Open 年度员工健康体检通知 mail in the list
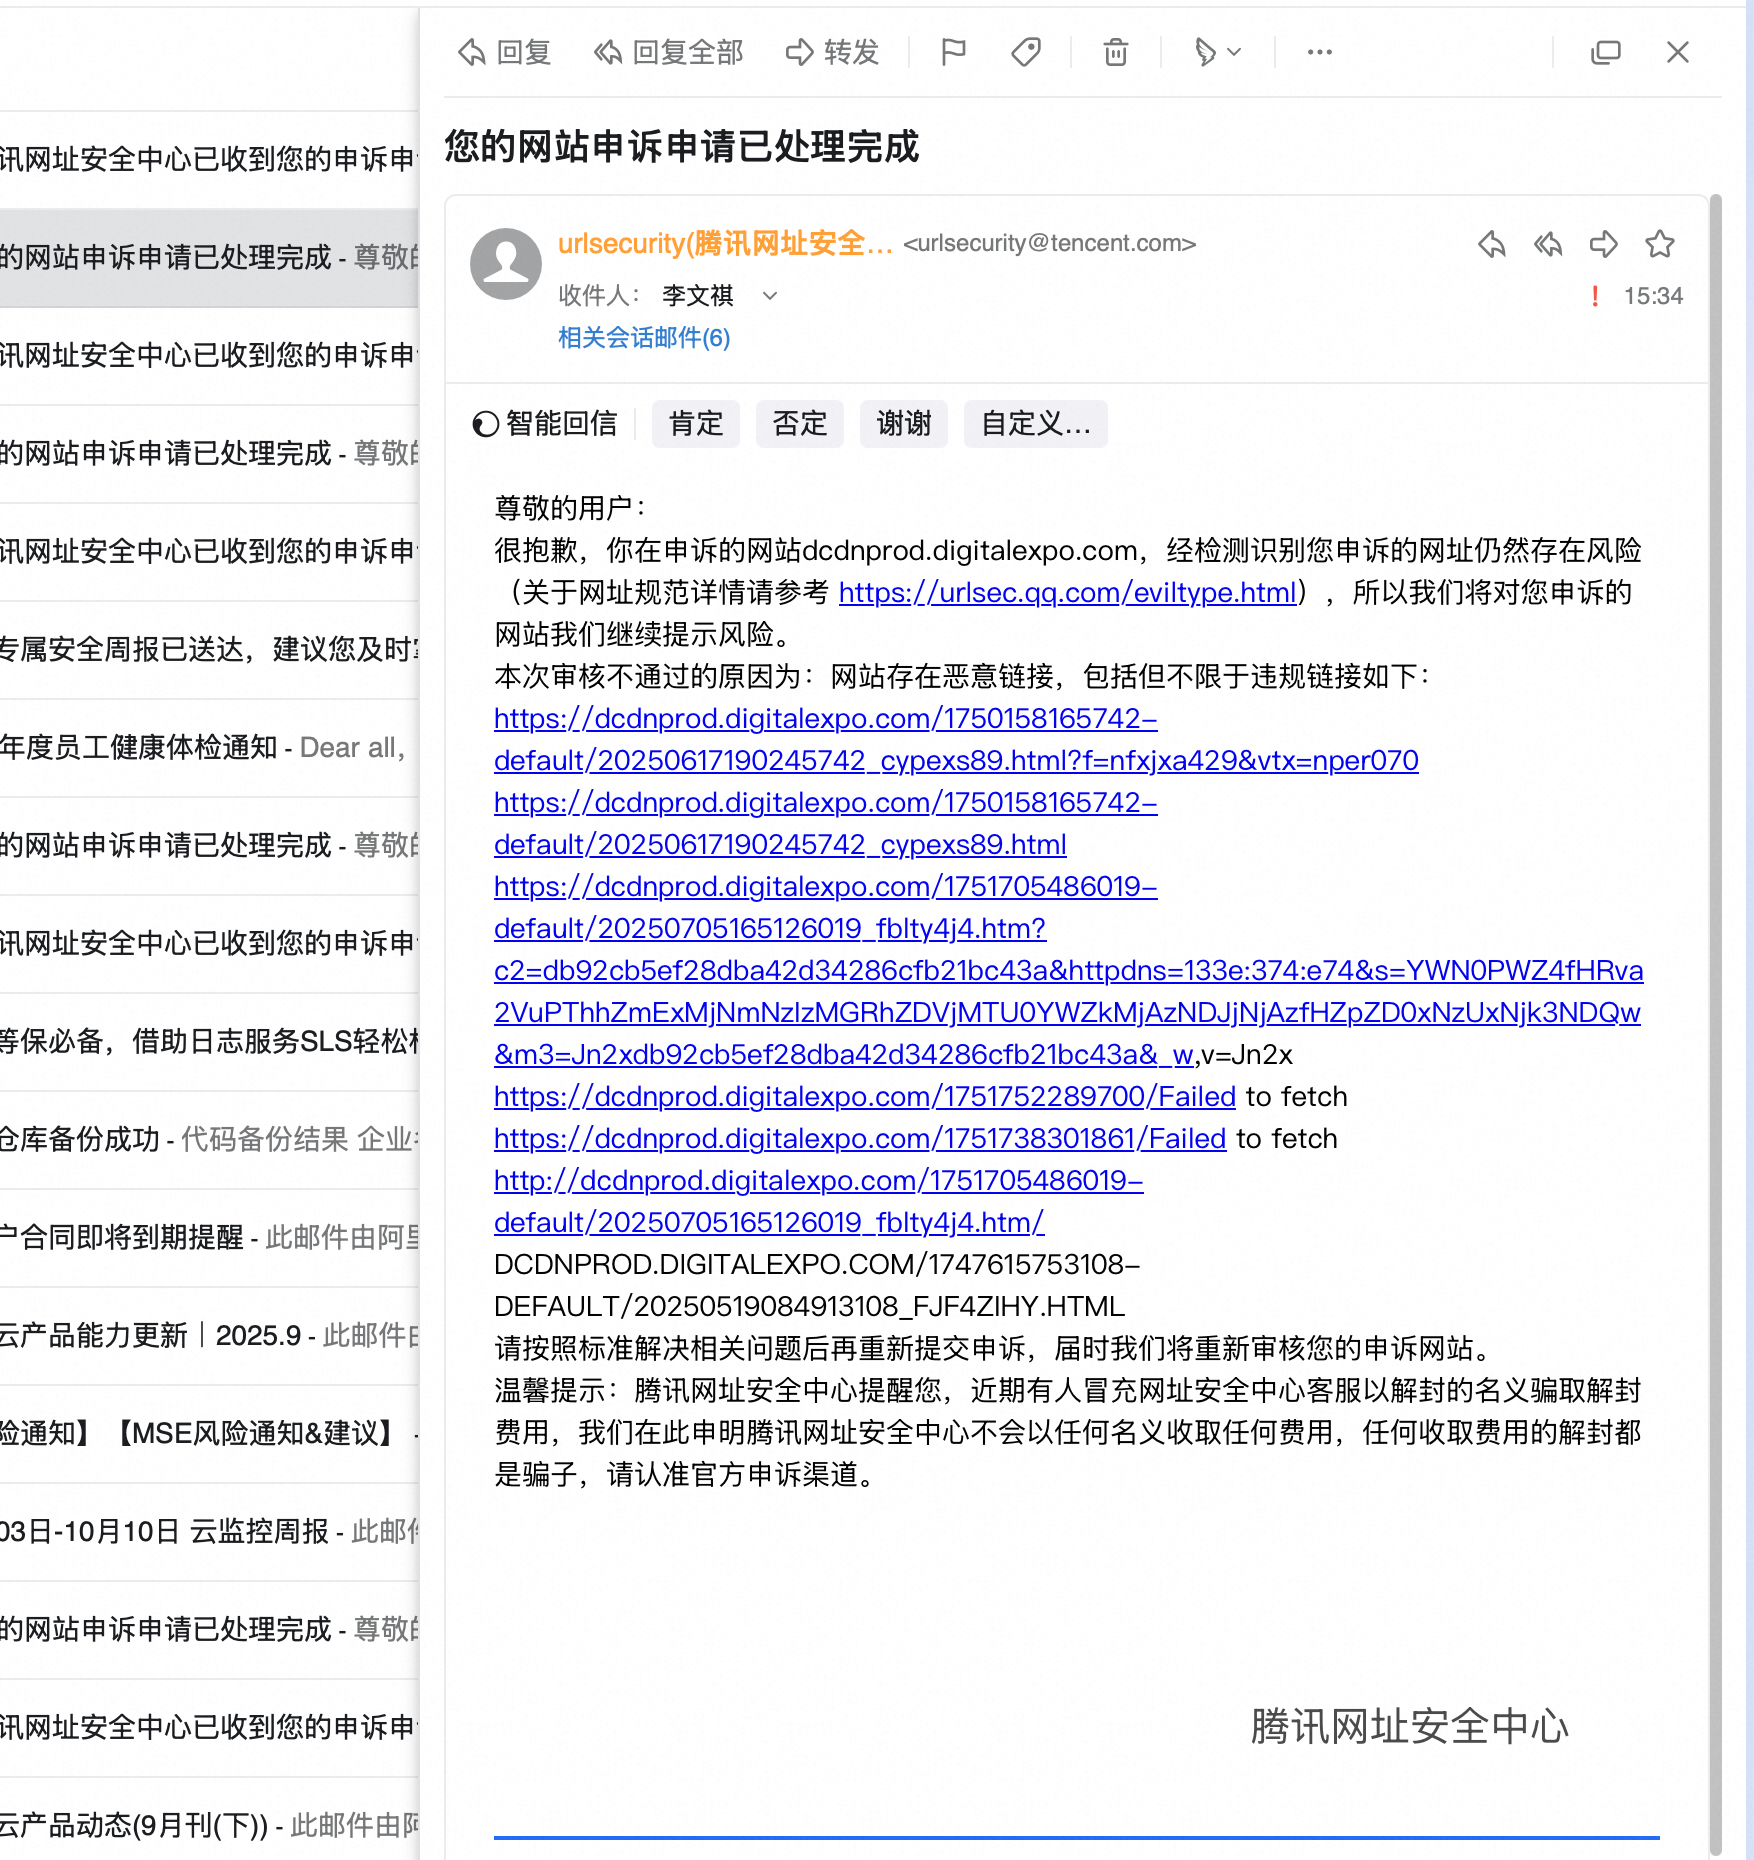Screen dimensions: 1754x1860 pos(209,748)
